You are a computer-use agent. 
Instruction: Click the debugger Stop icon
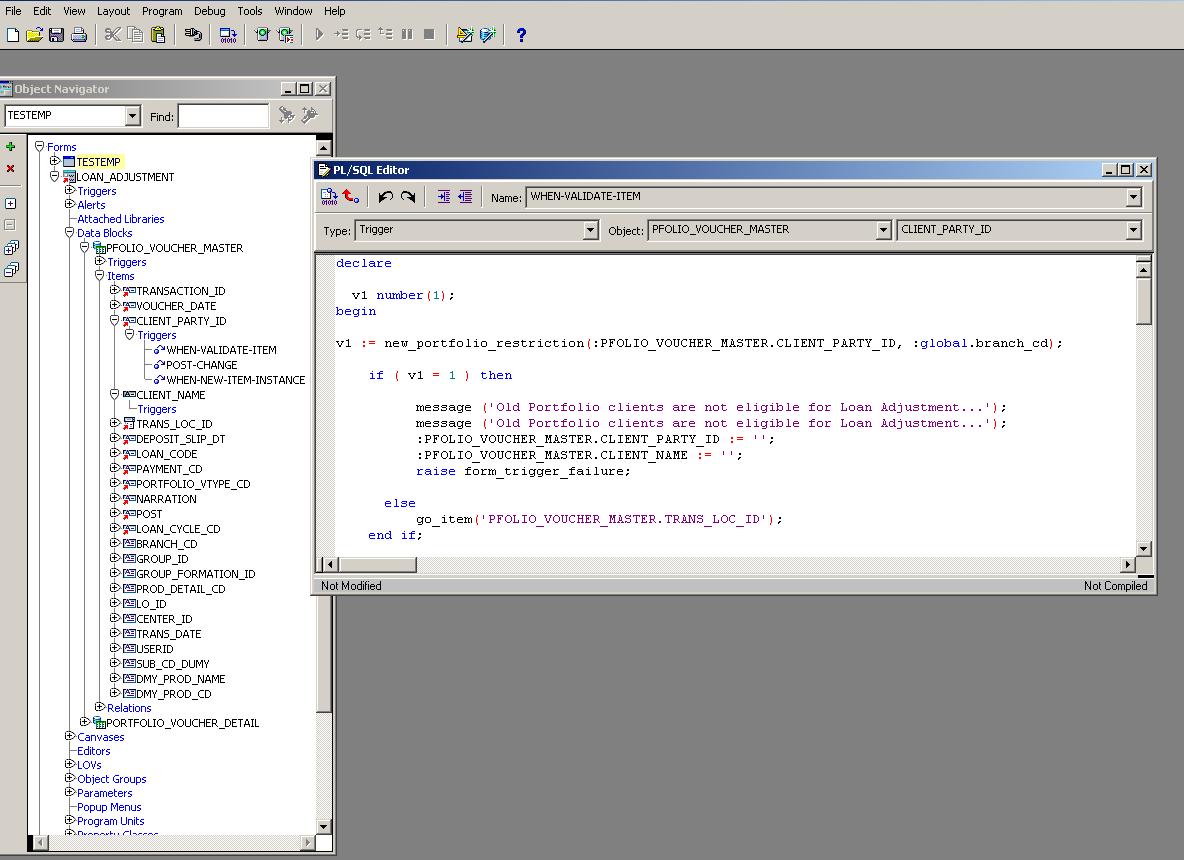click(430, 35)
